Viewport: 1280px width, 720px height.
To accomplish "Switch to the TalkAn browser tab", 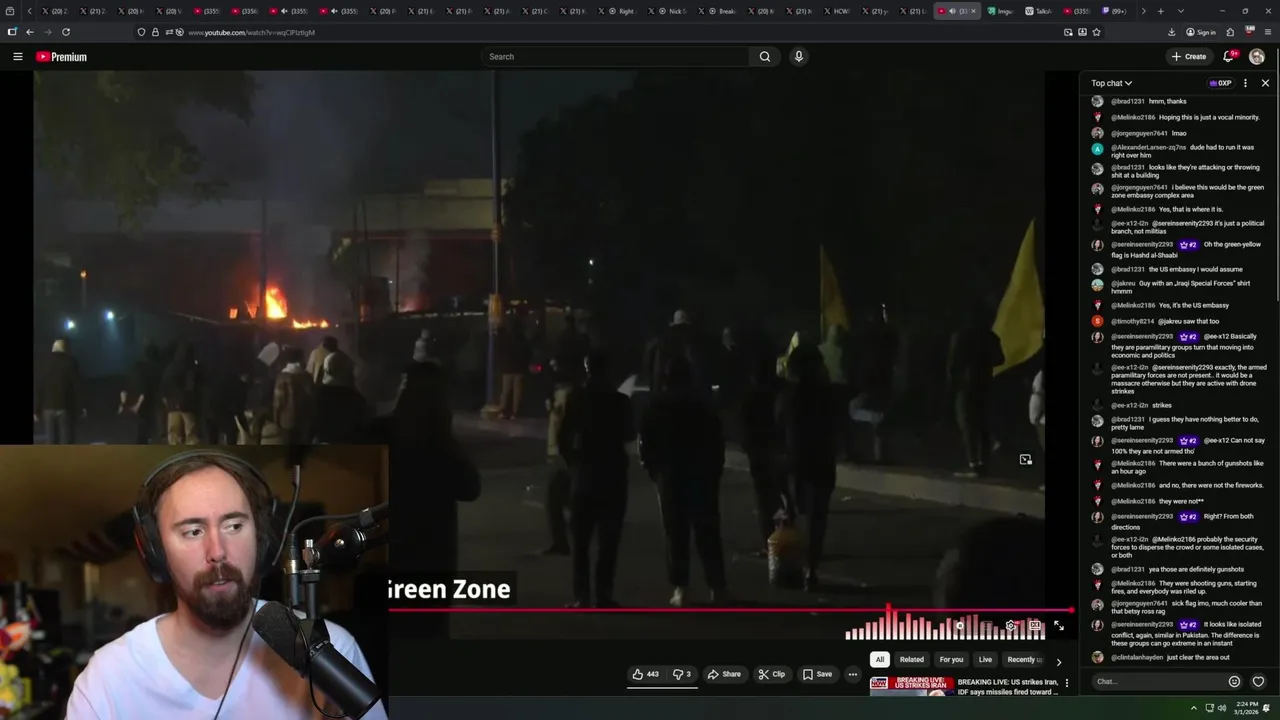I will [x=1040, y=11].
